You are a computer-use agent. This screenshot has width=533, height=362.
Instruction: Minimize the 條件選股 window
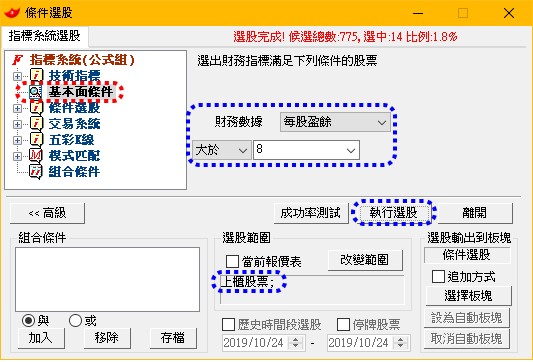coord(418,13)
